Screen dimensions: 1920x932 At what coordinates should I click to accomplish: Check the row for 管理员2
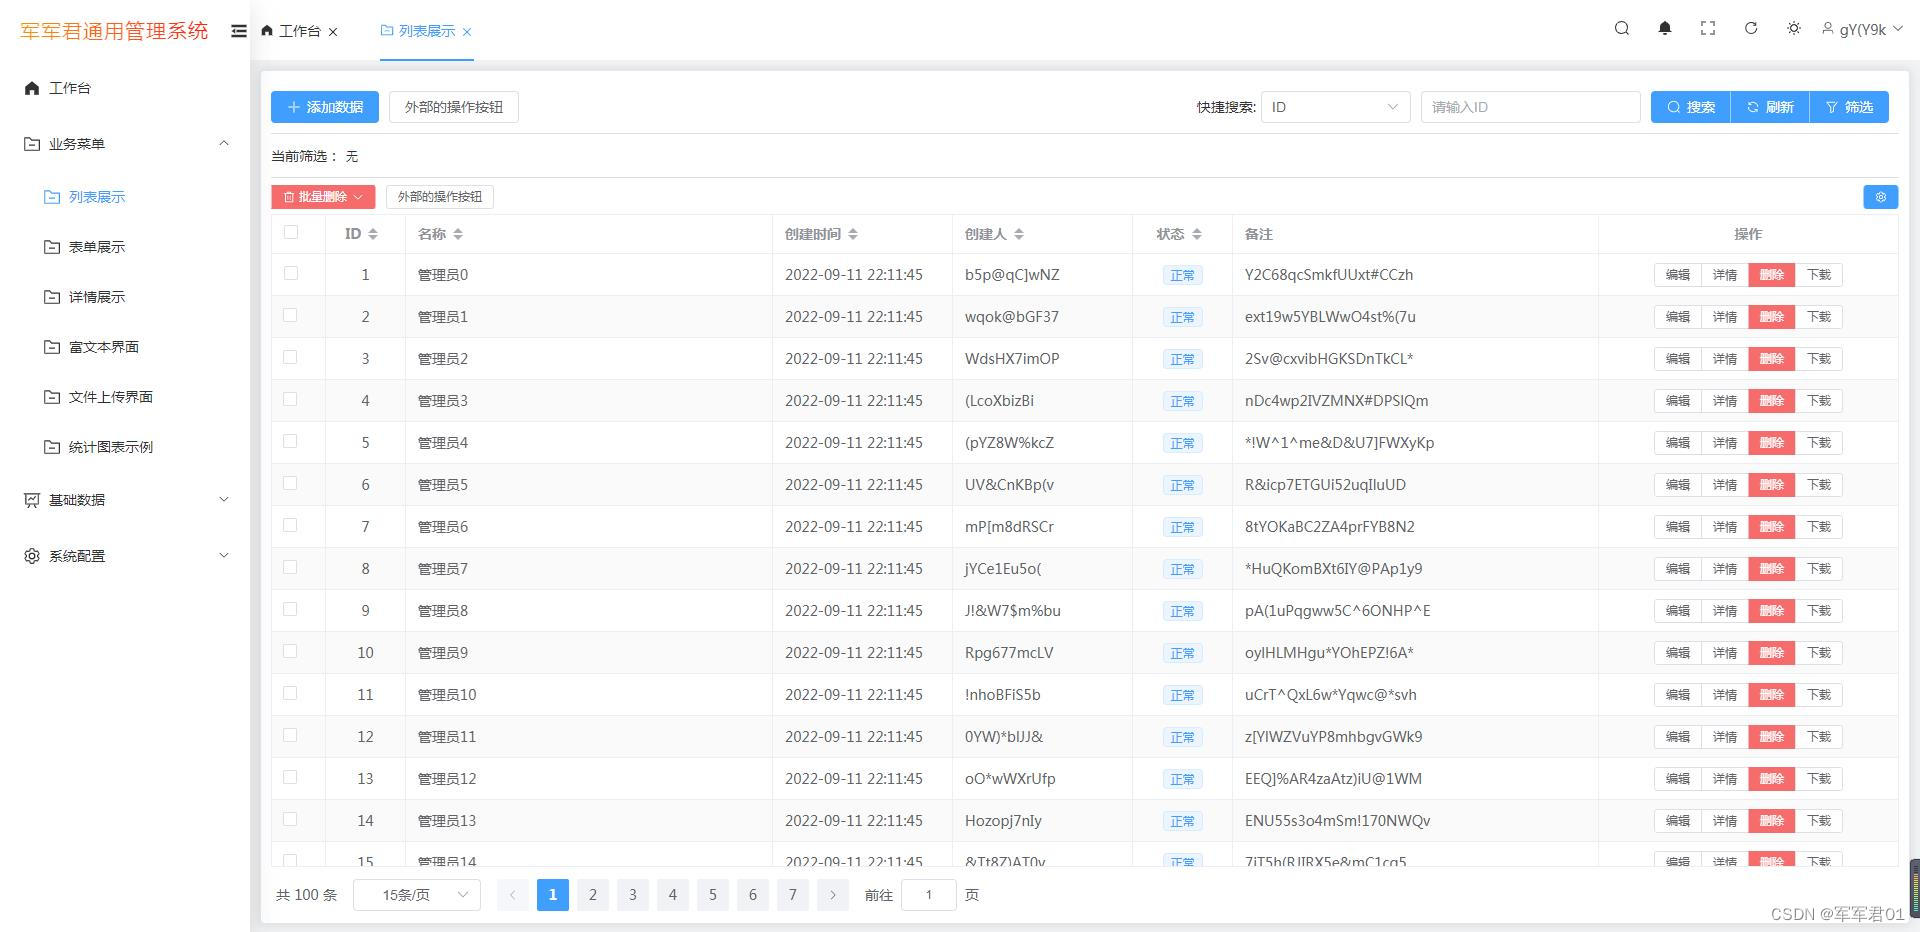tap(291, 357)
